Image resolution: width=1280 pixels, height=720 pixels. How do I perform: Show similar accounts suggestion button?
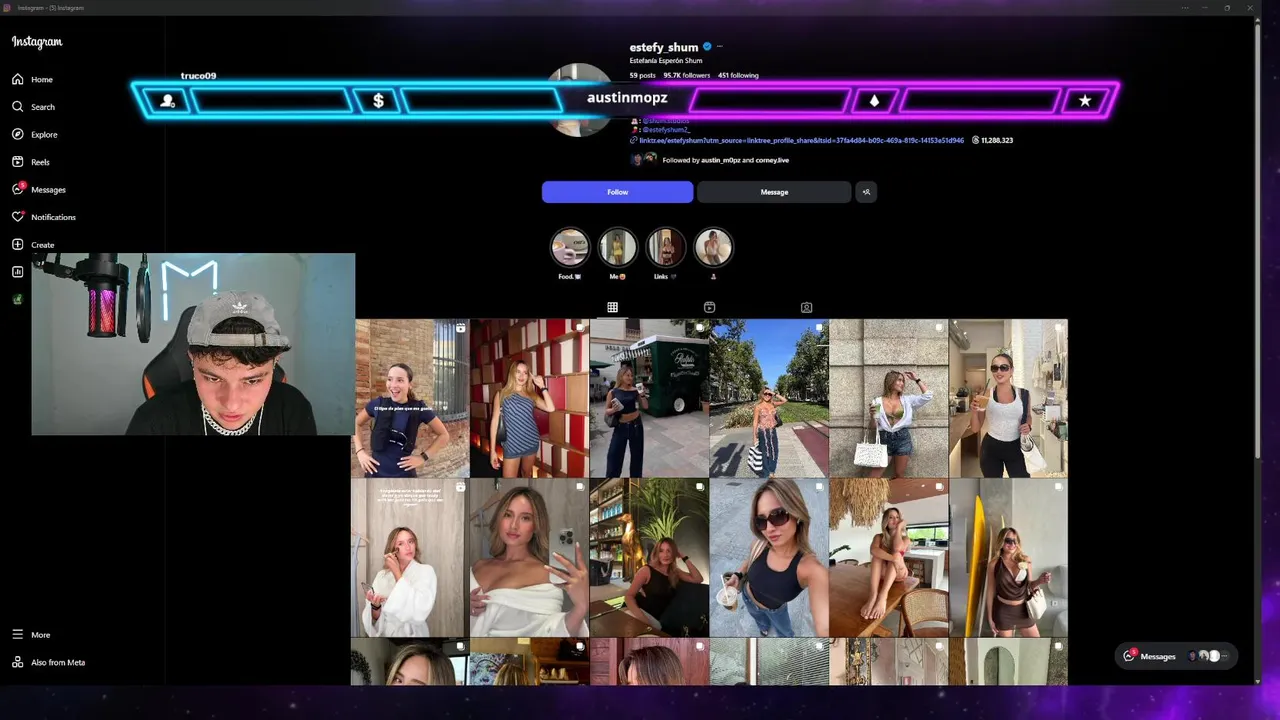click(866, 192)
